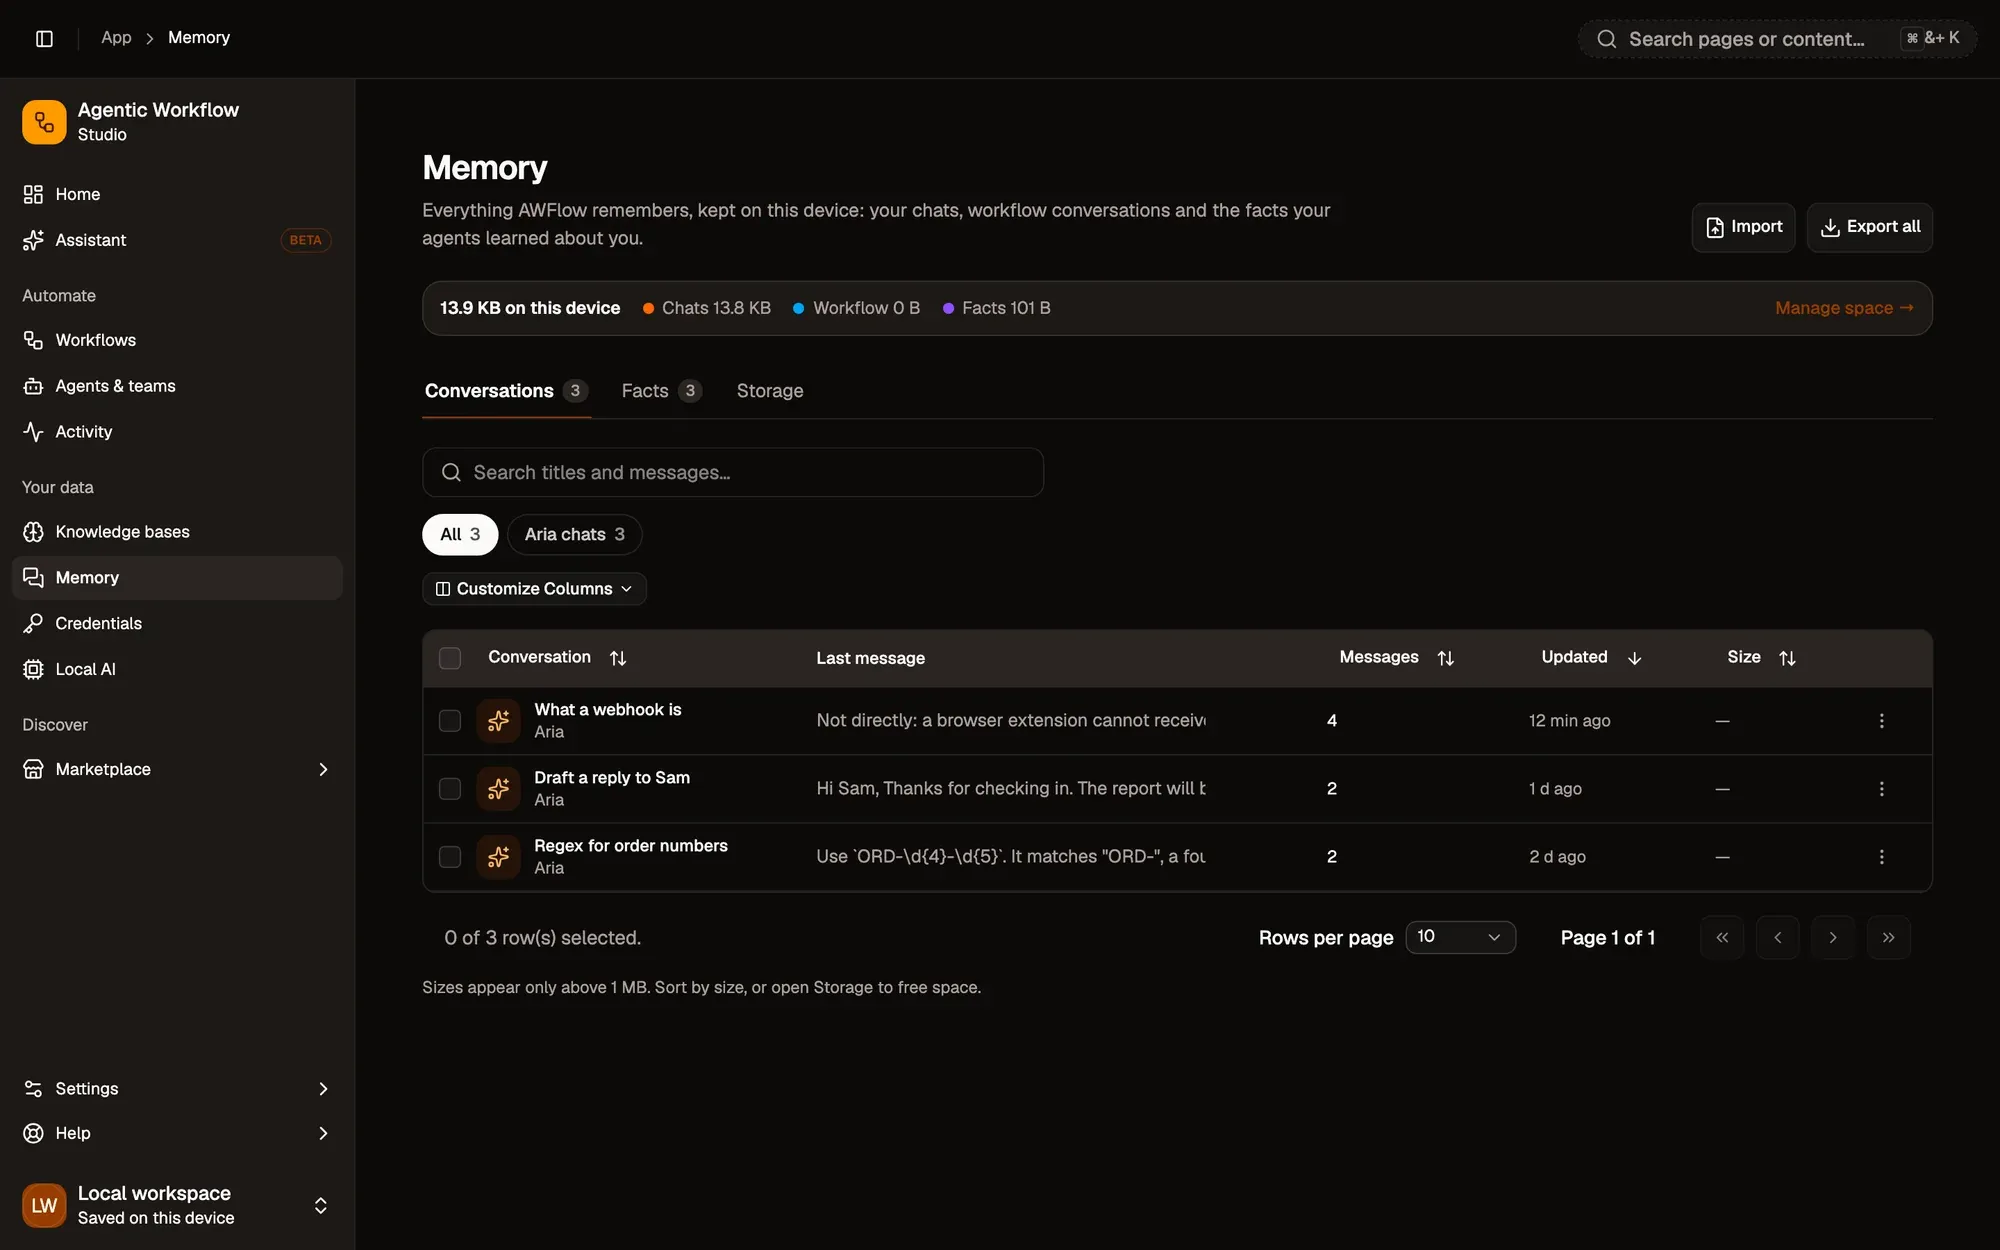Viewport: 2000px width, 1250px height.
Task: Filter by Aria chats
Action: 575,534
